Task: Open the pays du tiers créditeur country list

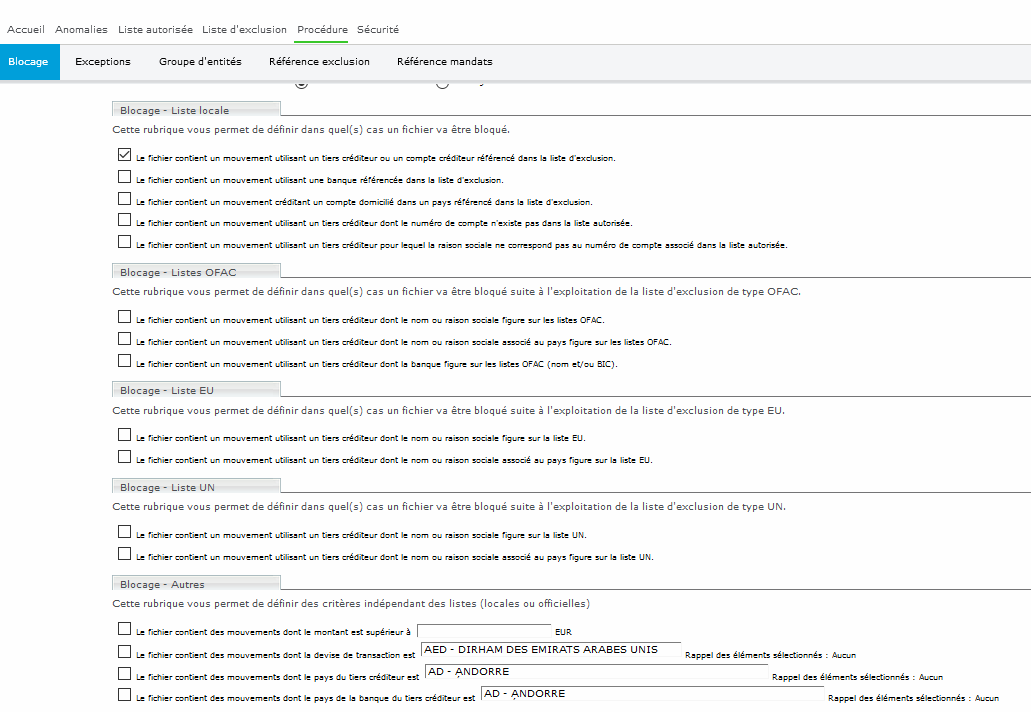Action: coord(596,672)
